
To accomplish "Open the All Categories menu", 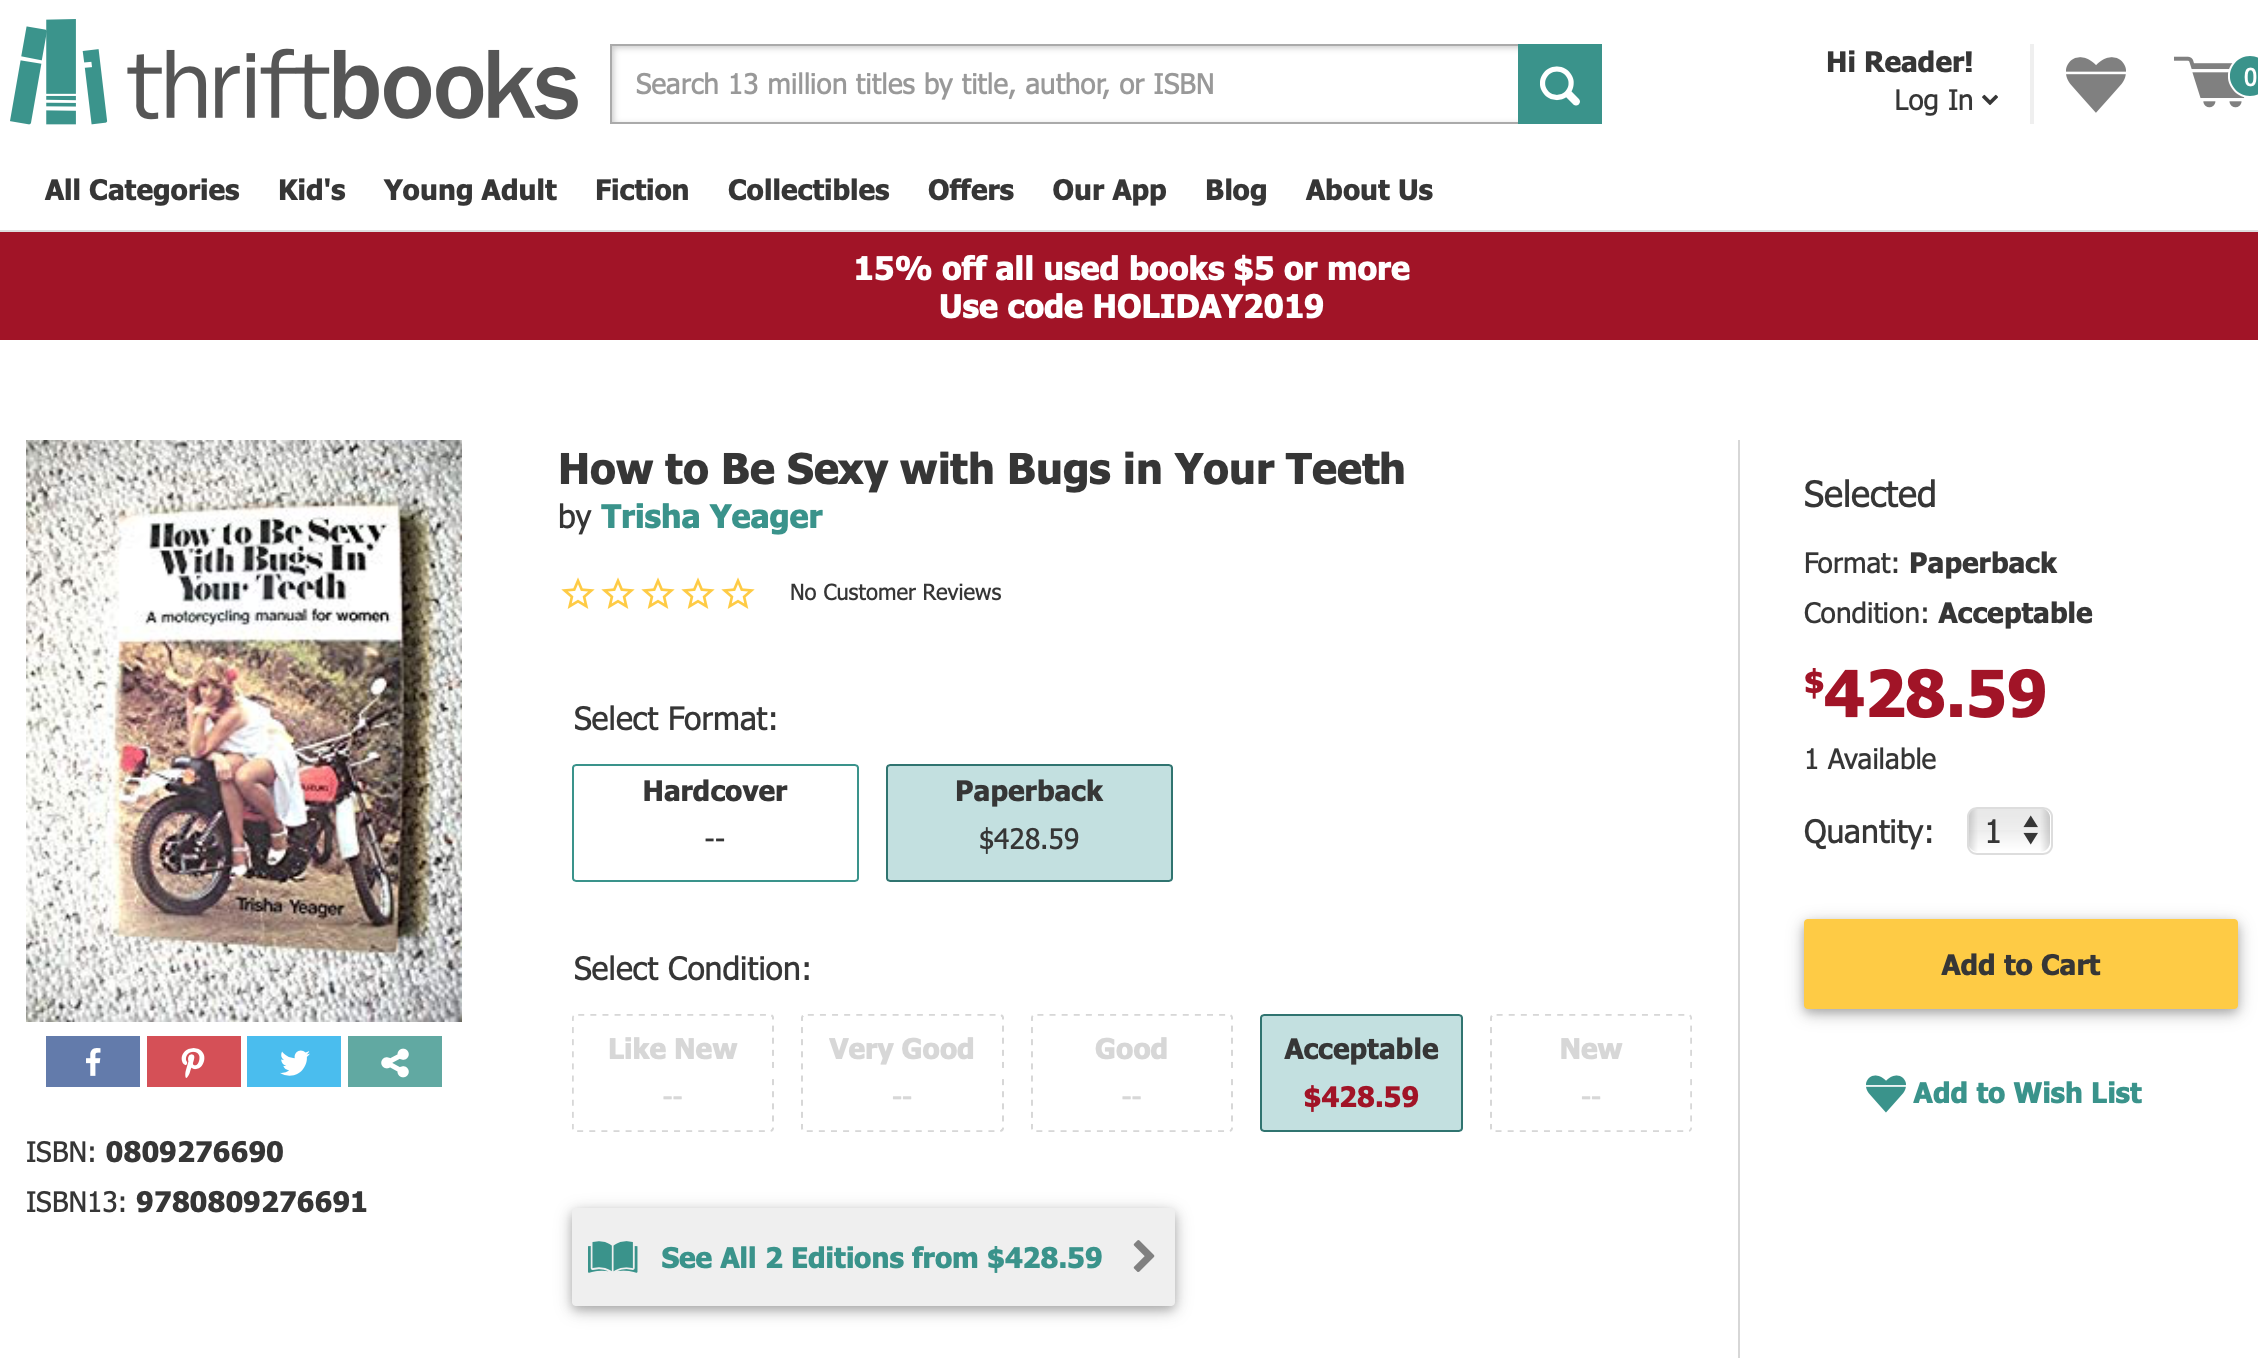I will [x=142, y=190].
